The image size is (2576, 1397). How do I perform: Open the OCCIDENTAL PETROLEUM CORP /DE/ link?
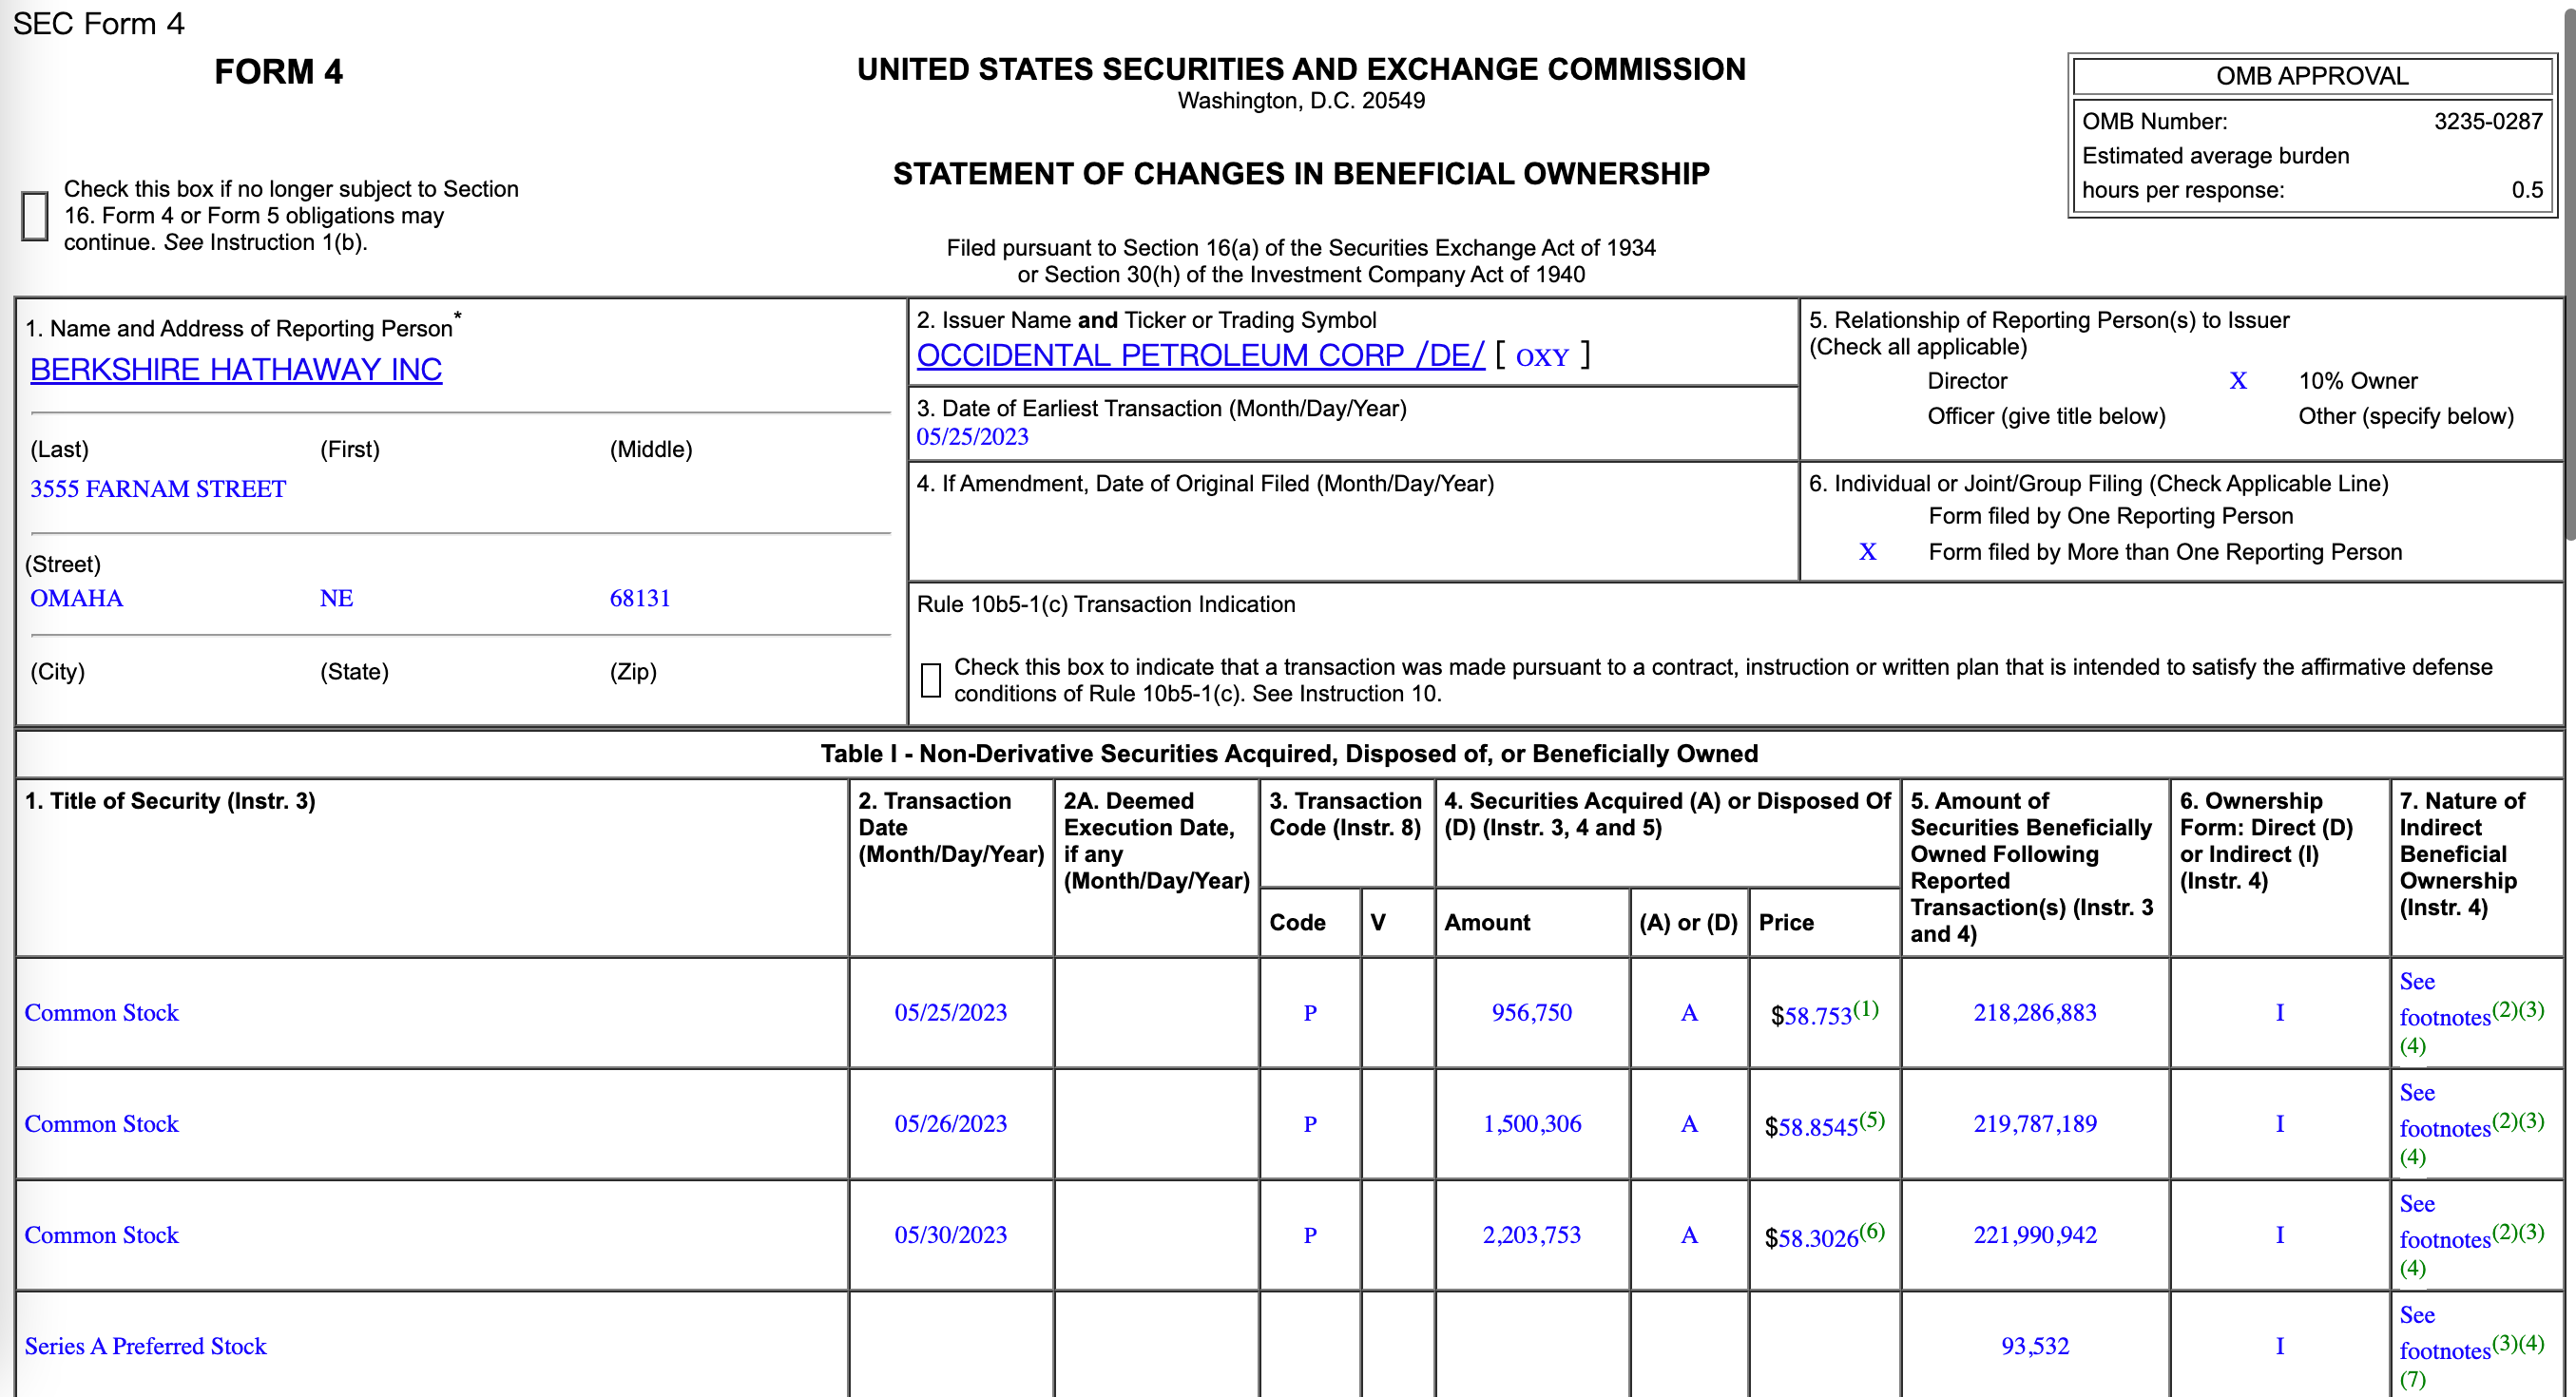tap(1200, 355)
